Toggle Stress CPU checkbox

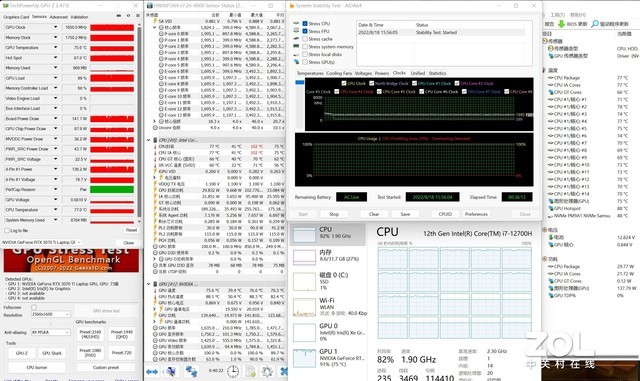pos(305,24)
